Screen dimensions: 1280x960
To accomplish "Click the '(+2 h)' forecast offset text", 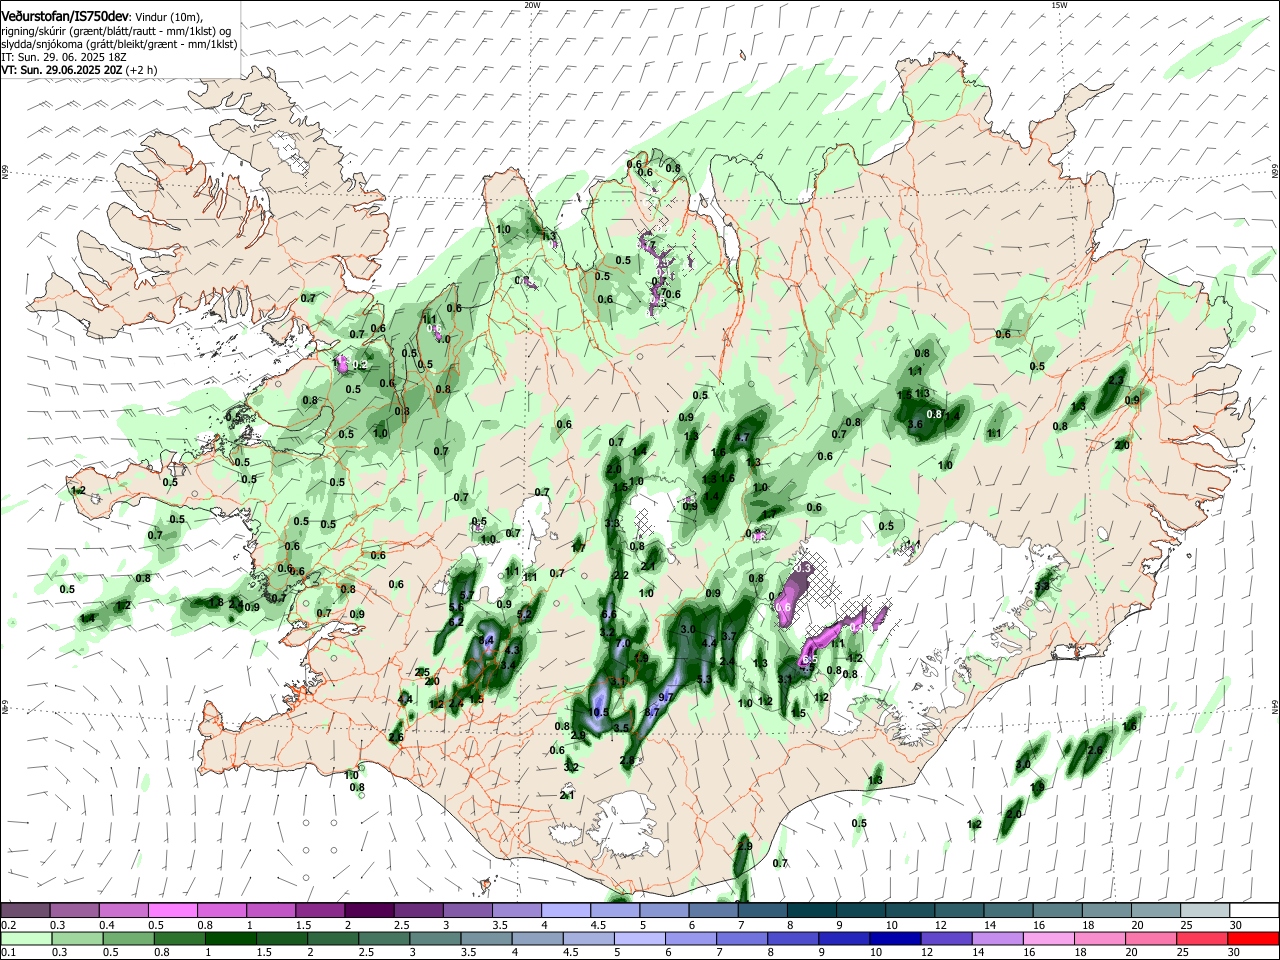I will pos(141,70).
